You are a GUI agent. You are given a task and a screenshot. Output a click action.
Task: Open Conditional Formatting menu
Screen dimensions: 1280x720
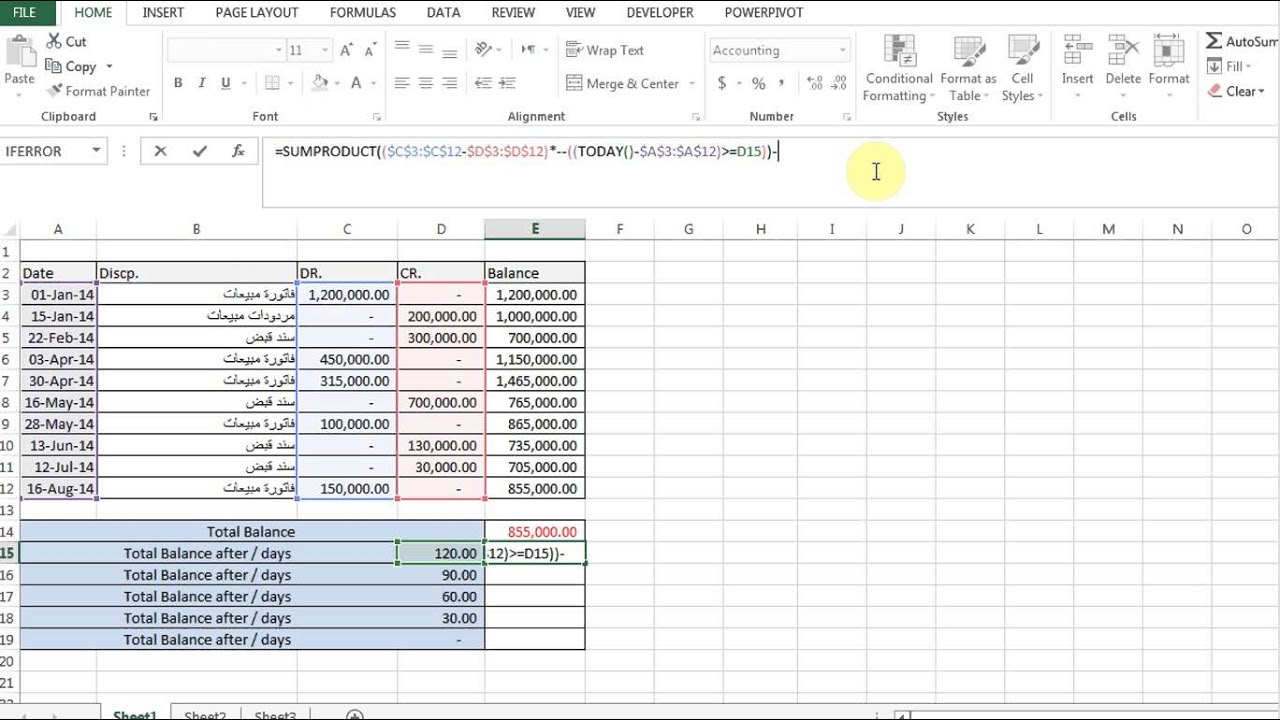(899, 68)
